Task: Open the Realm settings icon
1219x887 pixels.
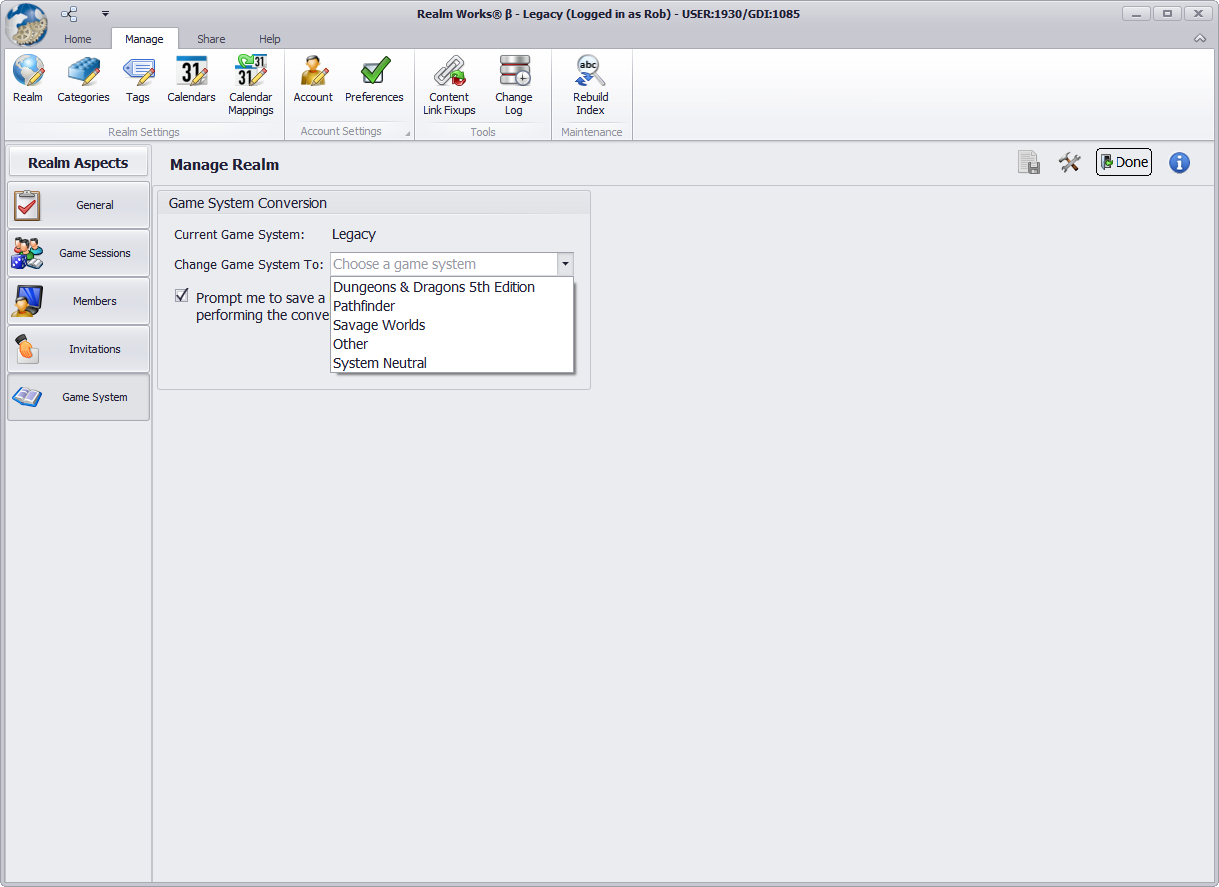Action: pyautogui.click(x=28, y=80)
